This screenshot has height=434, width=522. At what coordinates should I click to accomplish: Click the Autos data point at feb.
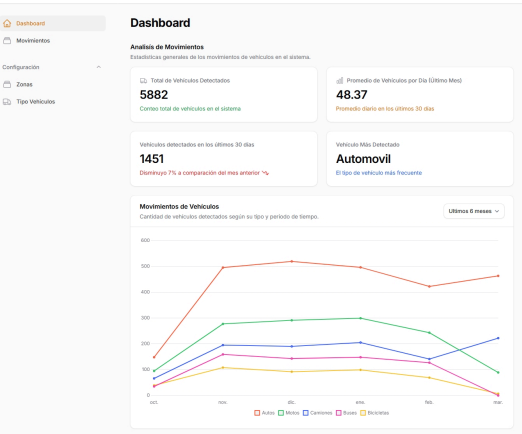coord(429,286)
